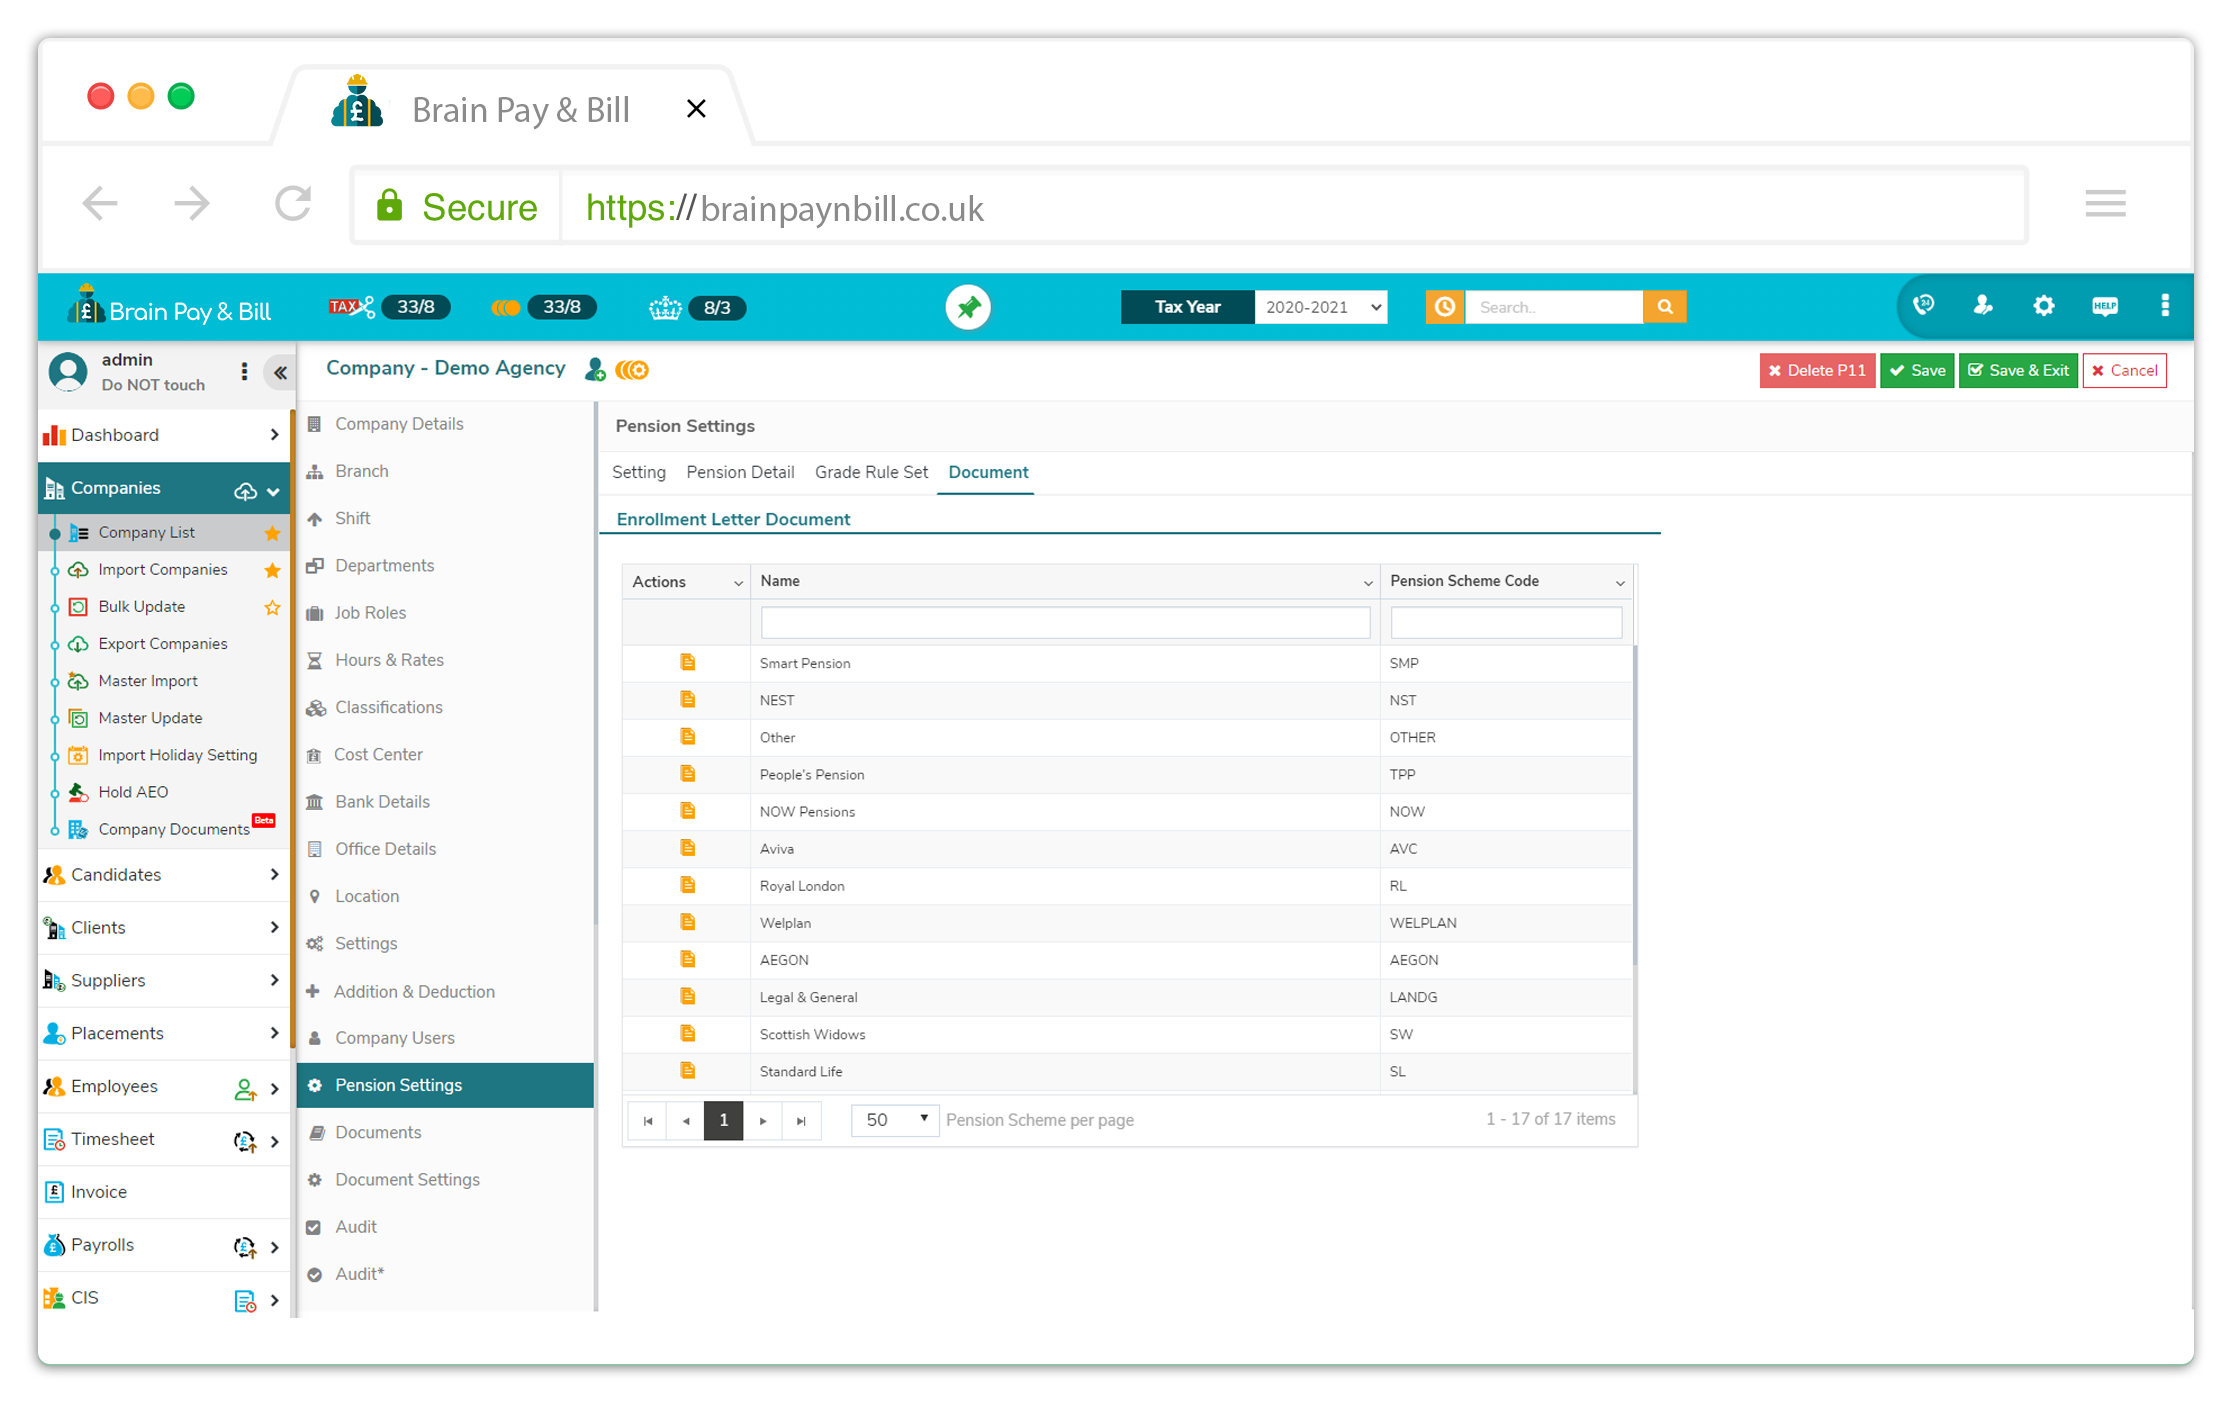Click the green user icon beside Demo Agency
Image resolution: width=2232 pixels, height=1408 pixels.
pyautogui.click(x=595, y=370)
